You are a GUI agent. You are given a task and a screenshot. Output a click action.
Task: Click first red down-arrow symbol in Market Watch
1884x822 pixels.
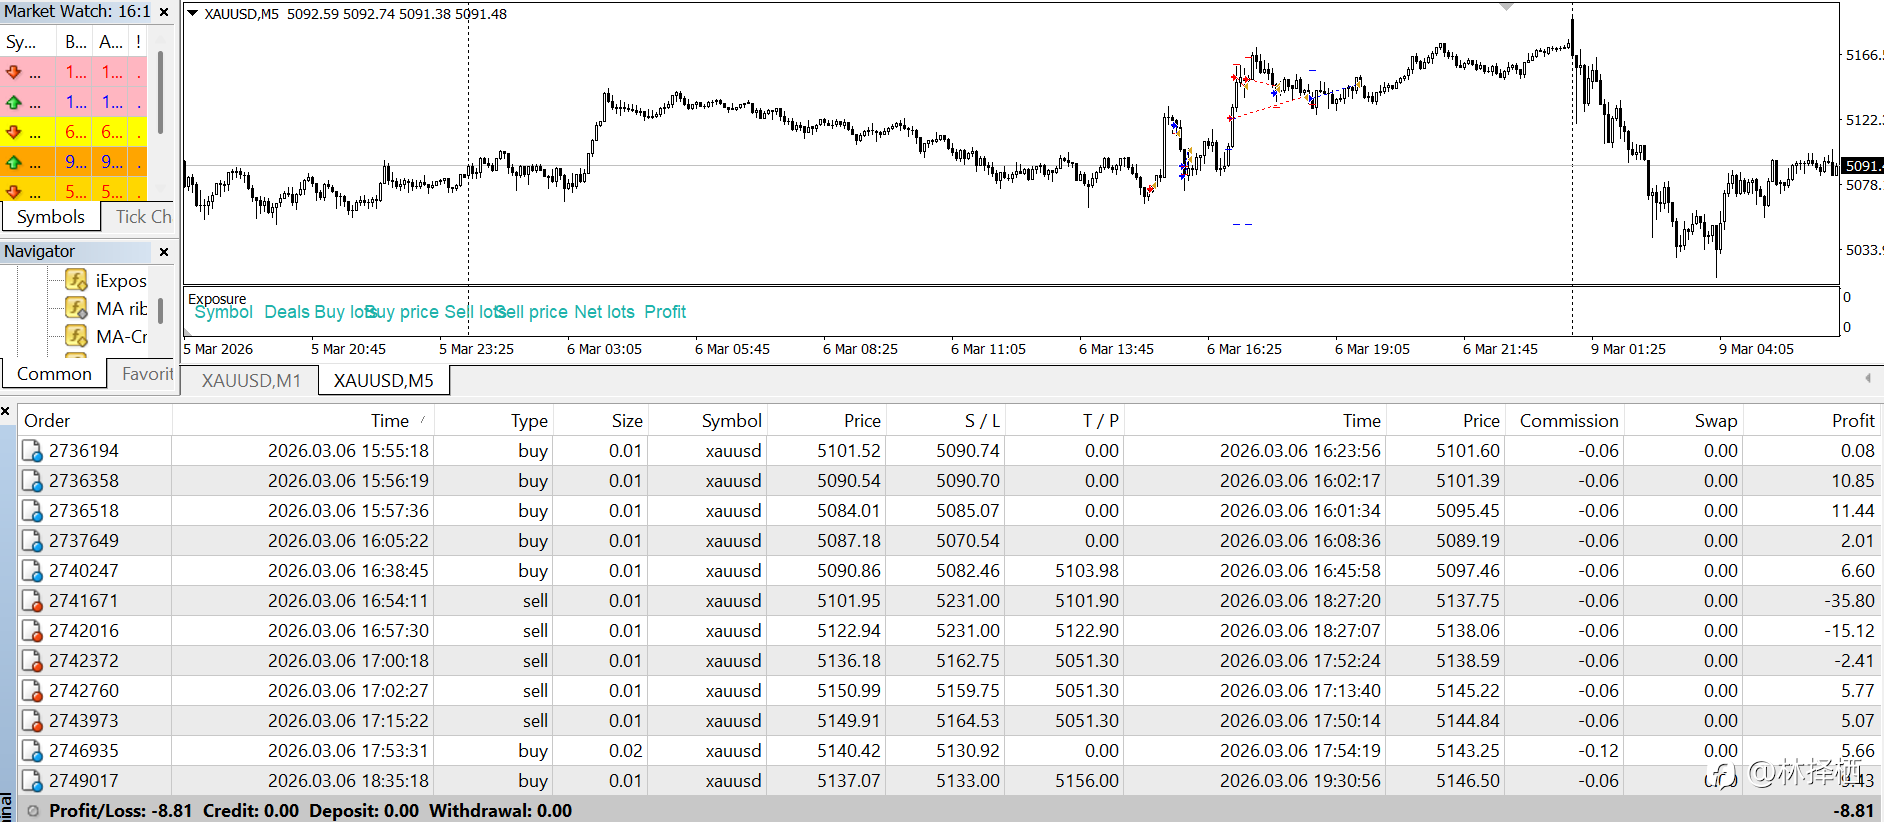[14, 72]
